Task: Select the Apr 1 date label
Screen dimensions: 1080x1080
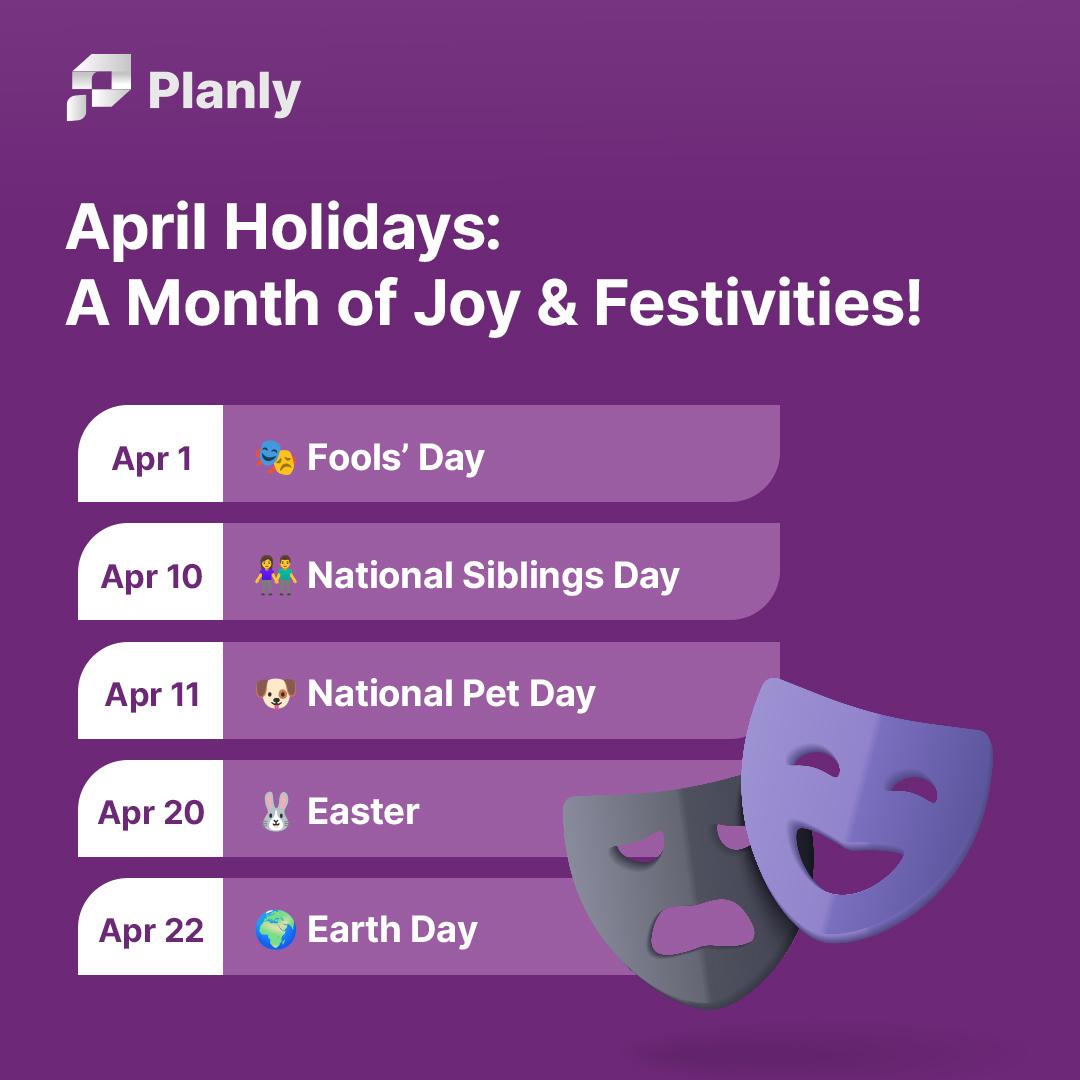Action: coord(151,459)
